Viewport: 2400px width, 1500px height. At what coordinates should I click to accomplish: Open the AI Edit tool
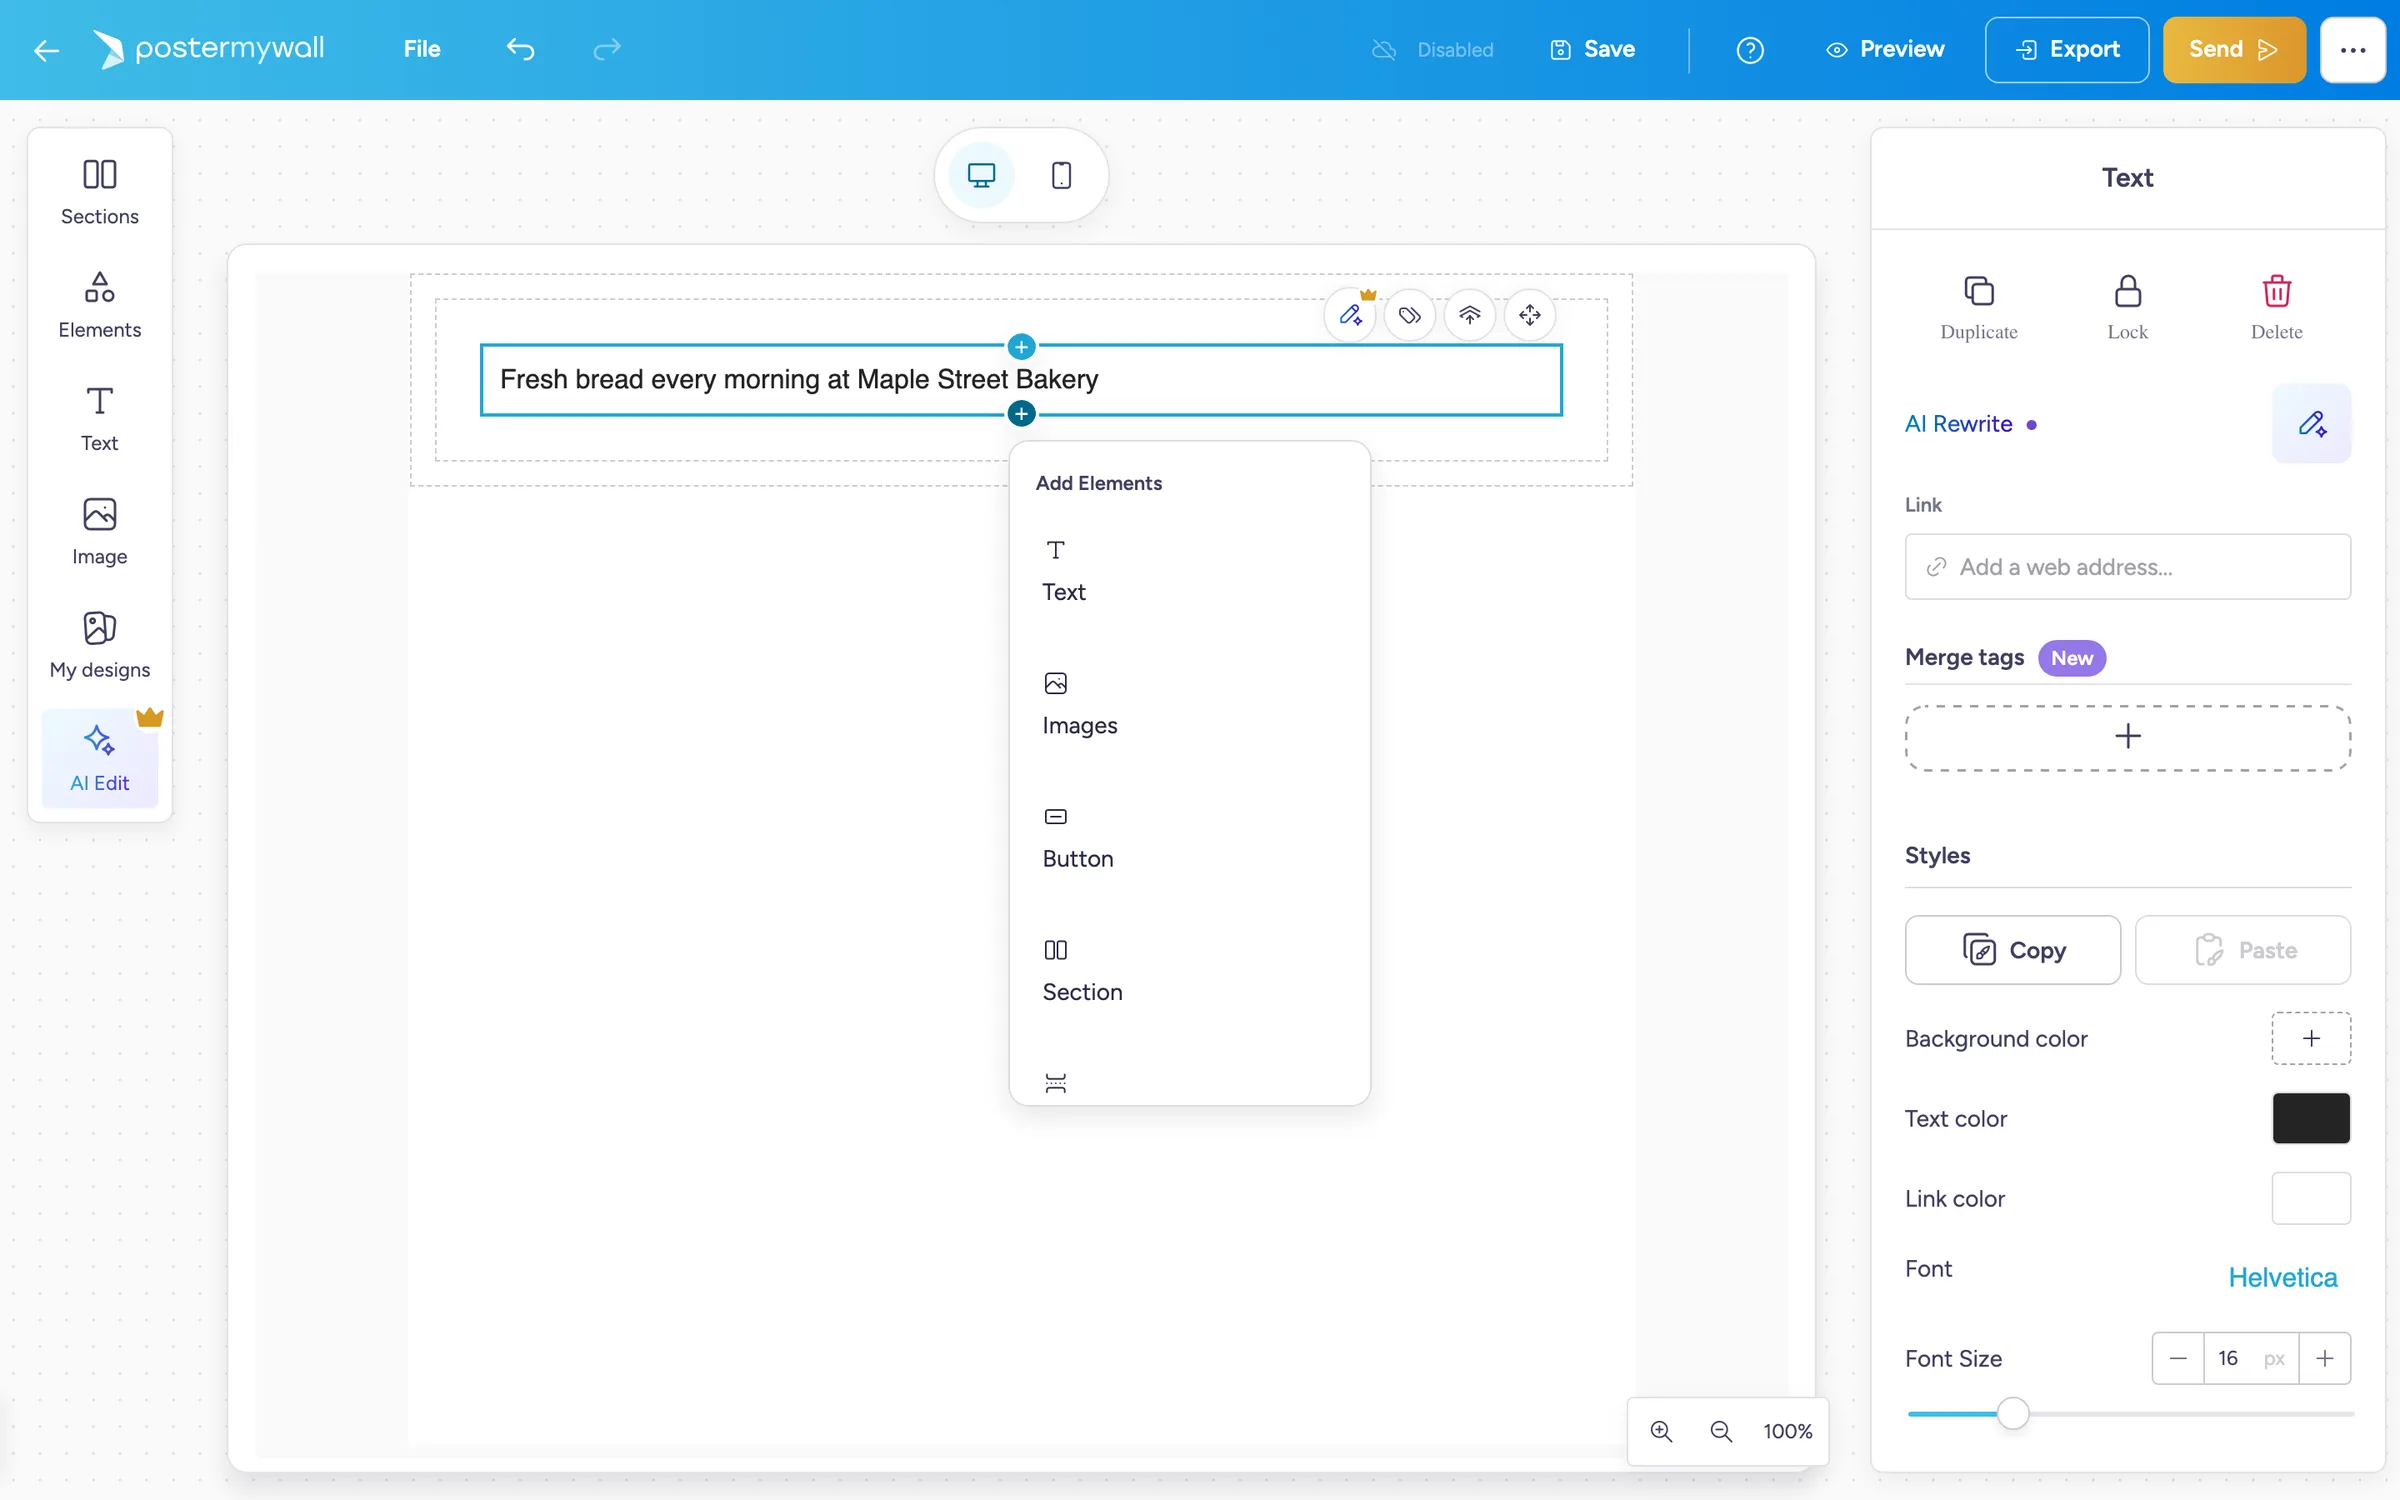click(99, 758)
